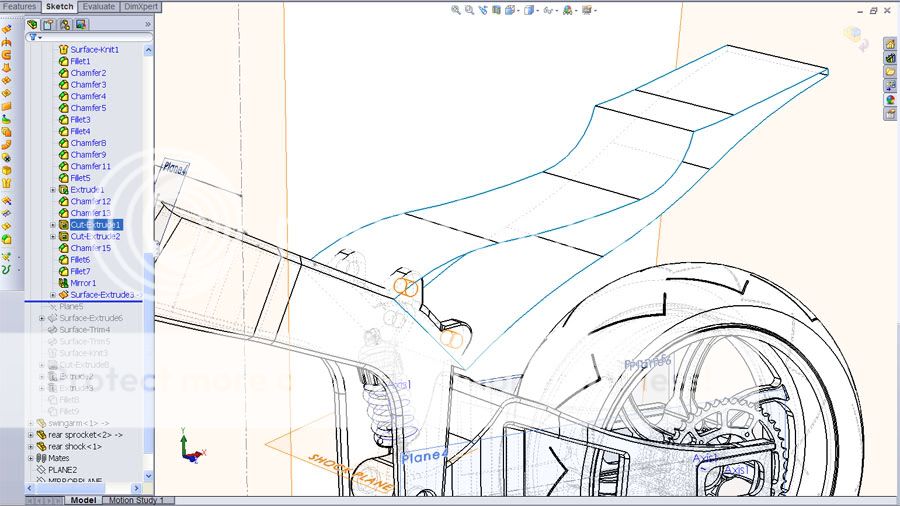
Task: Click the blue Plane4 label near the swingarm
Action: (x=424, y=457)
